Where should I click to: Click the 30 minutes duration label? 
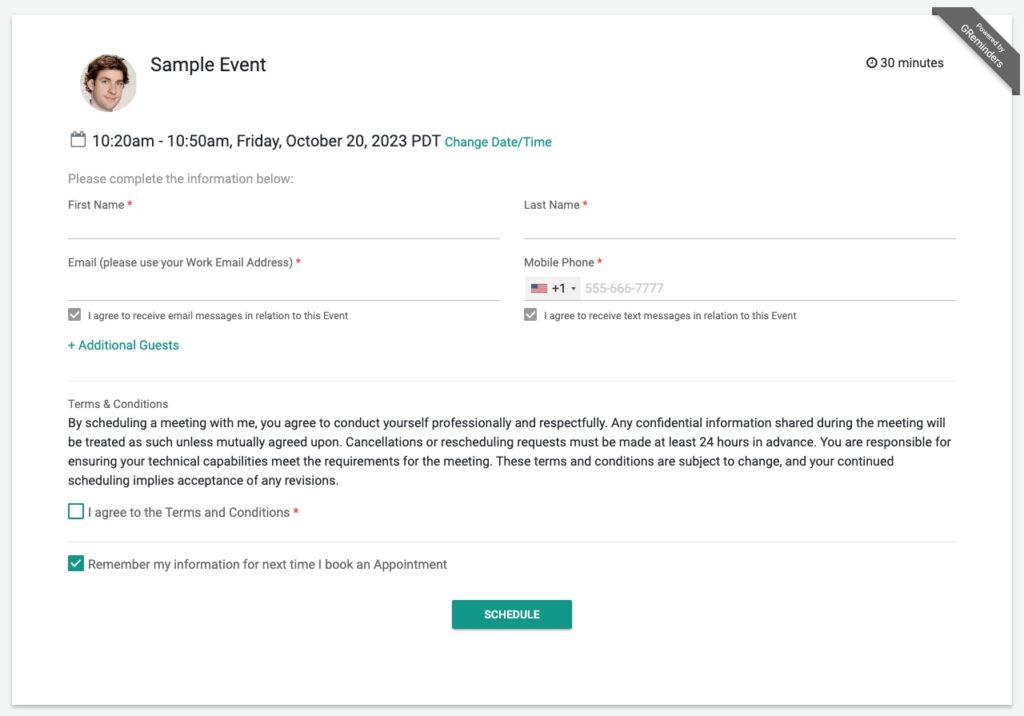pyautogui.click(x=912, y=63)
